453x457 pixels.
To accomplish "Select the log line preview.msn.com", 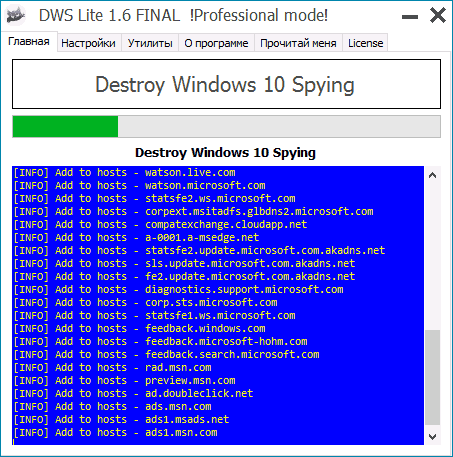I will click(124, 381).
